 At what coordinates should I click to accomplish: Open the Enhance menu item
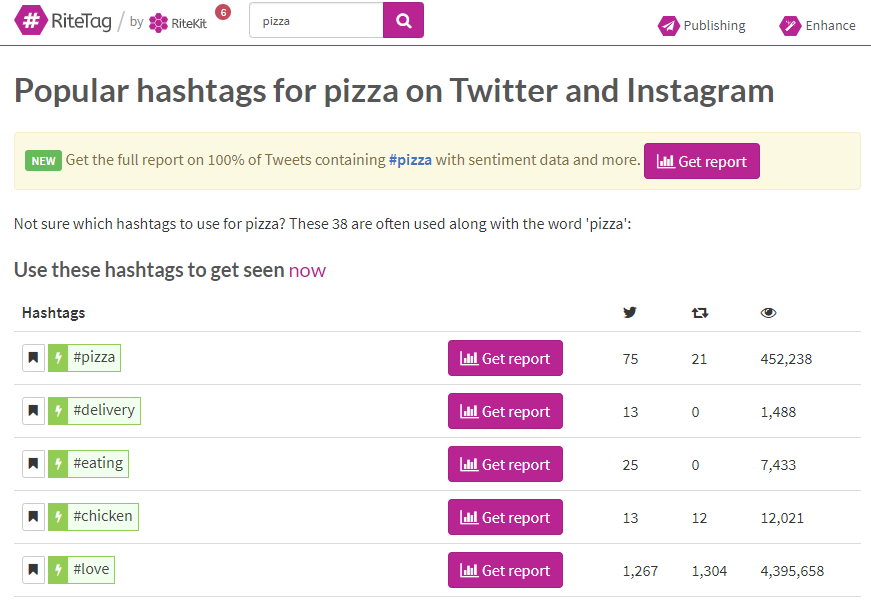(817, 26)
